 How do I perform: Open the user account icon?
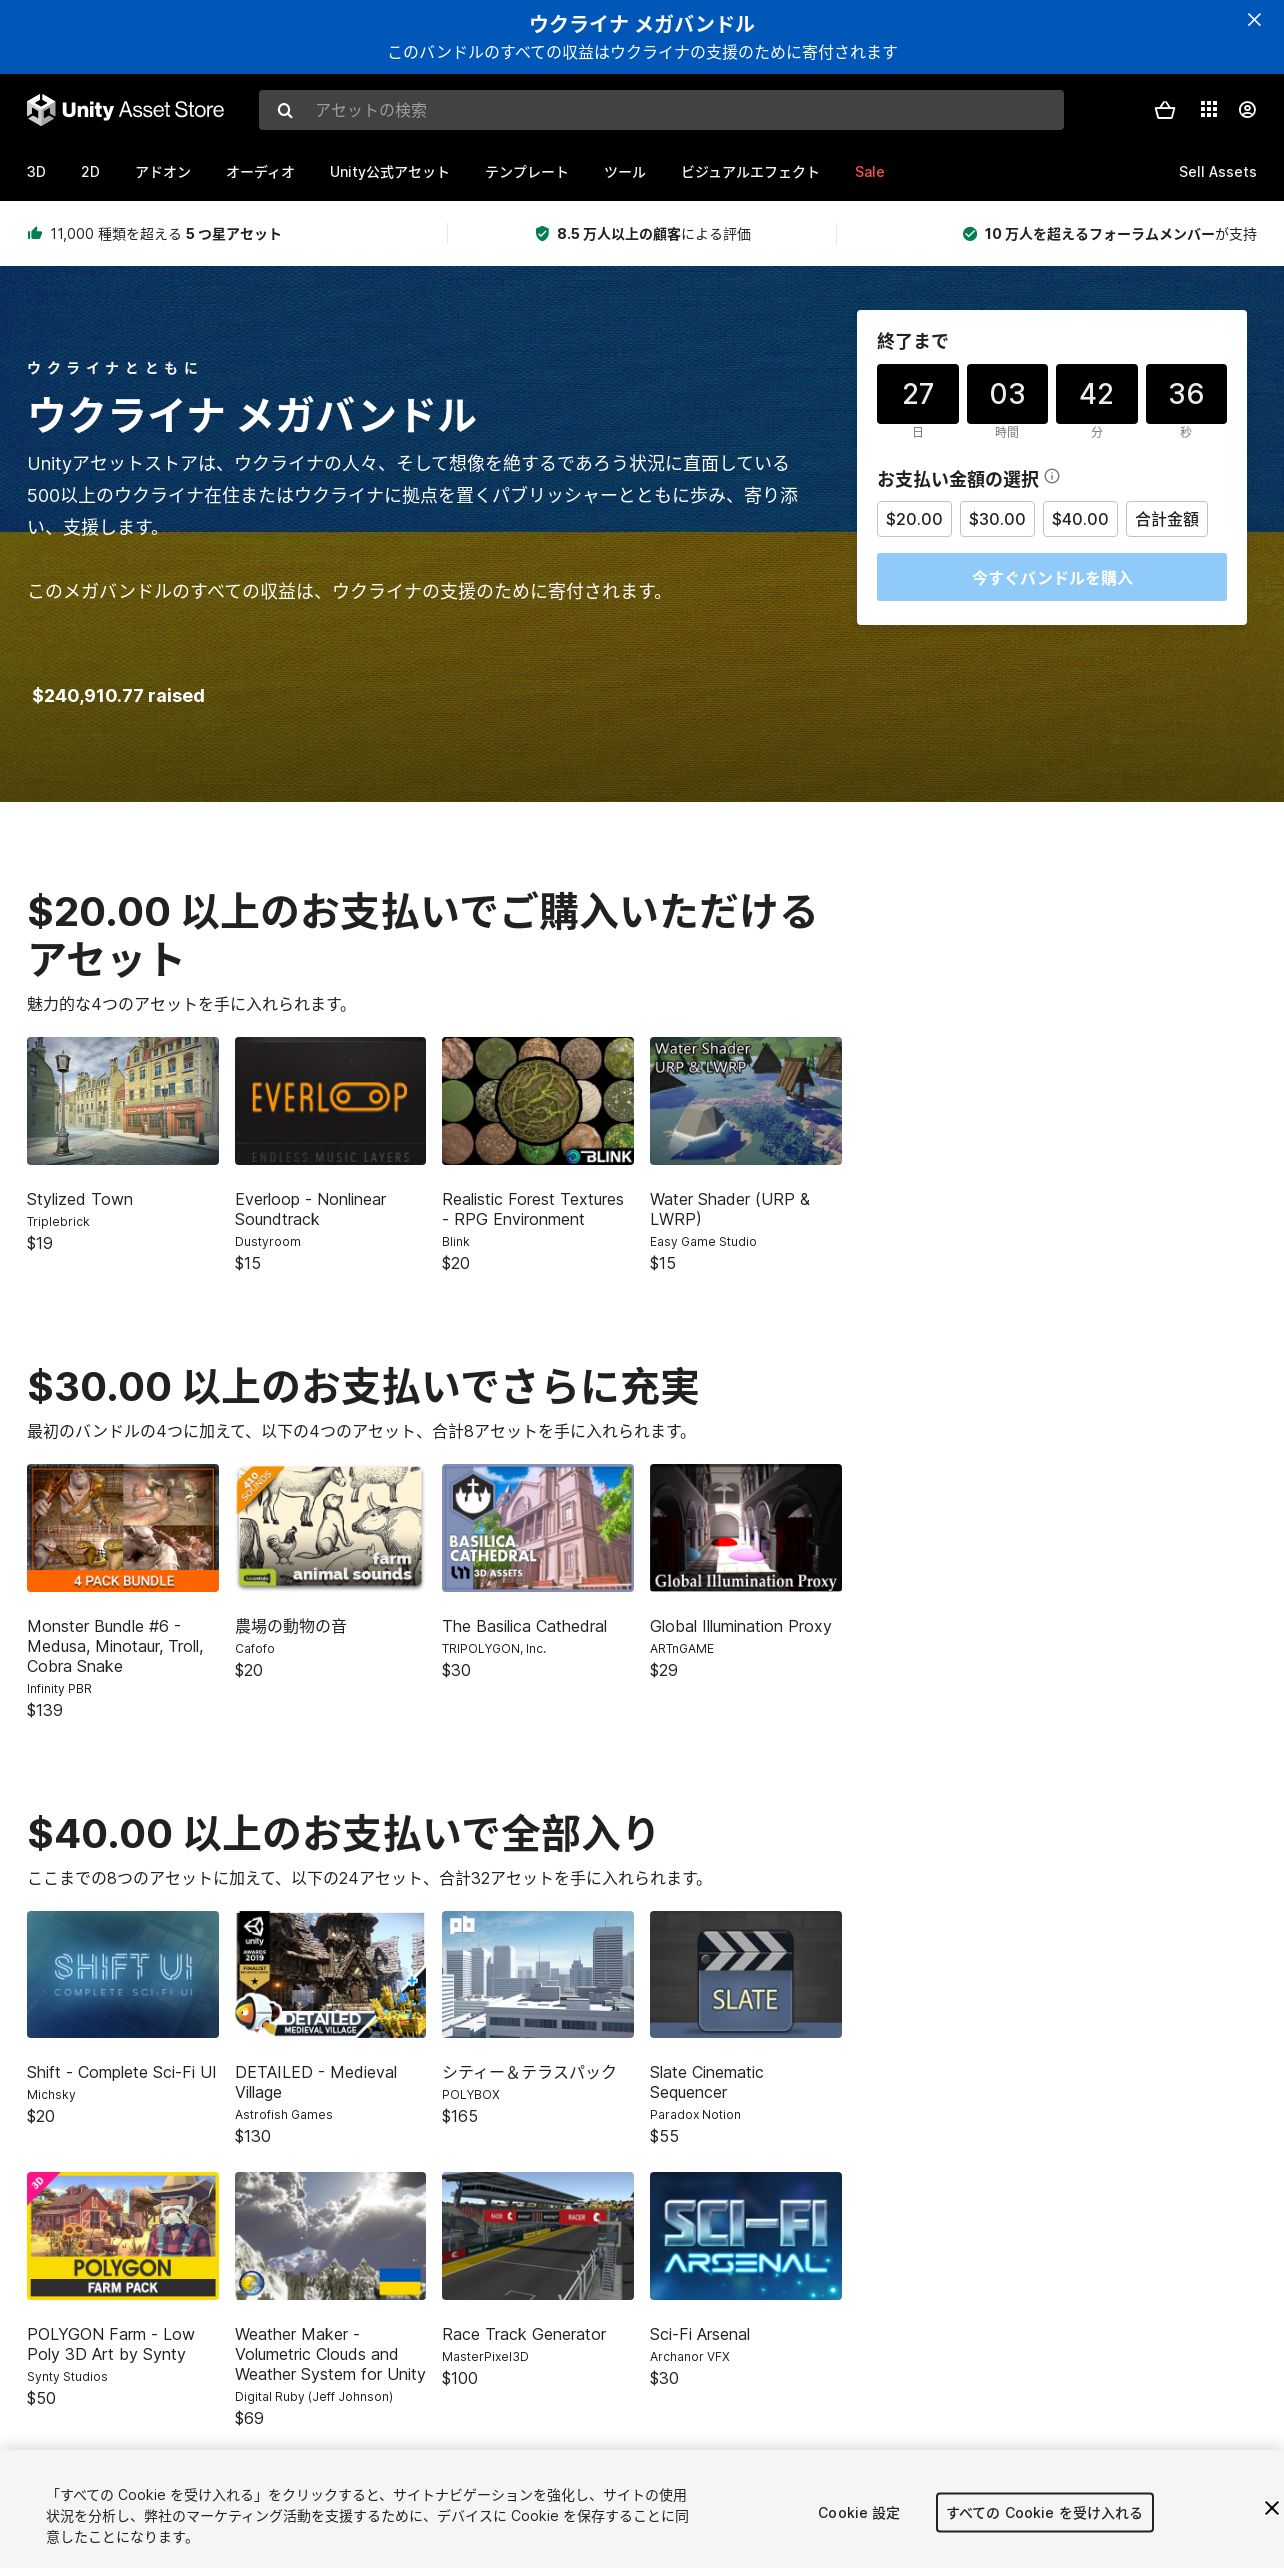(x=1247, y=110)
